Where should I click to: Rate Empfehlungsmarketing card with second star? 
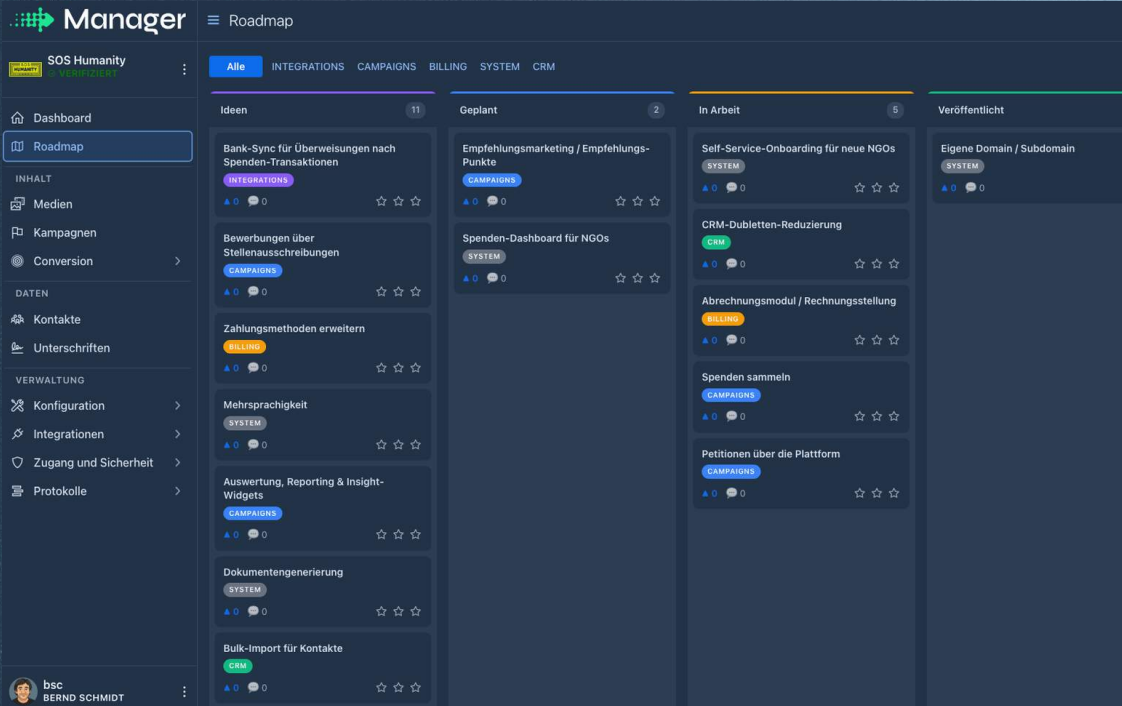click(x=638, y=201)
